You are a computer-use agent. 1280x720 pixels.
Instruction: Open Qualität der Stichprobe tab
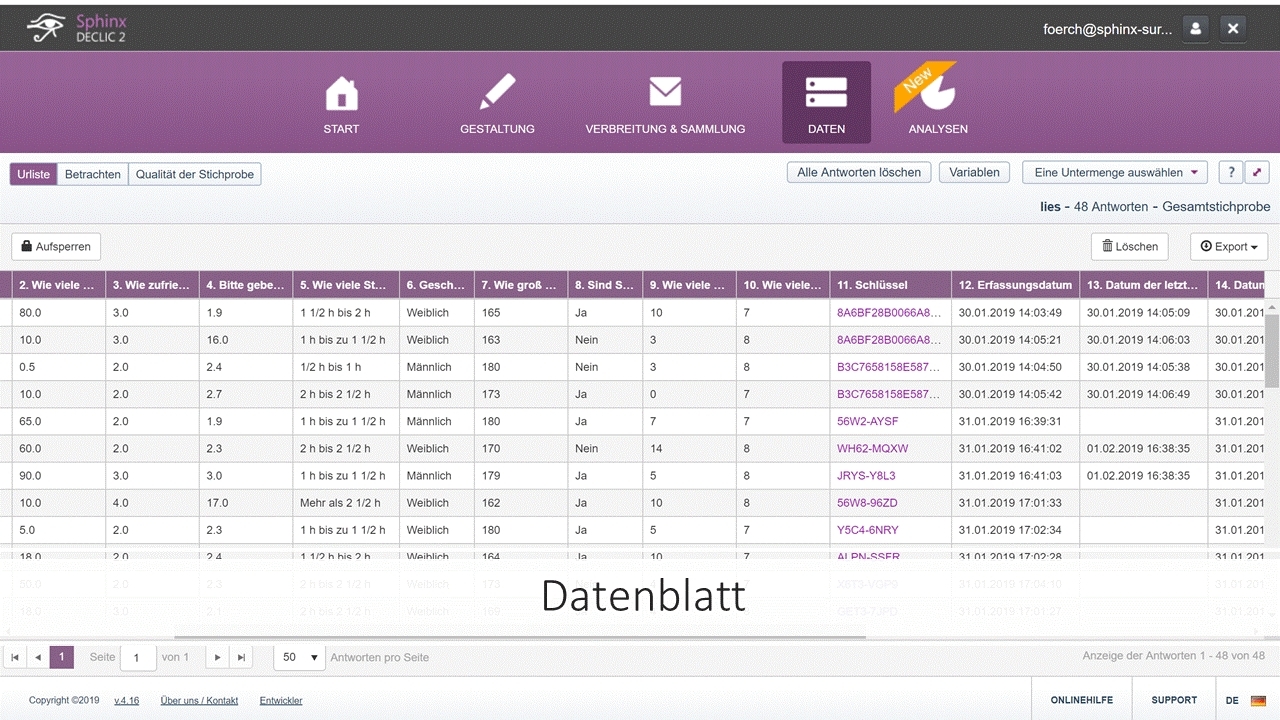click(195, 174)
